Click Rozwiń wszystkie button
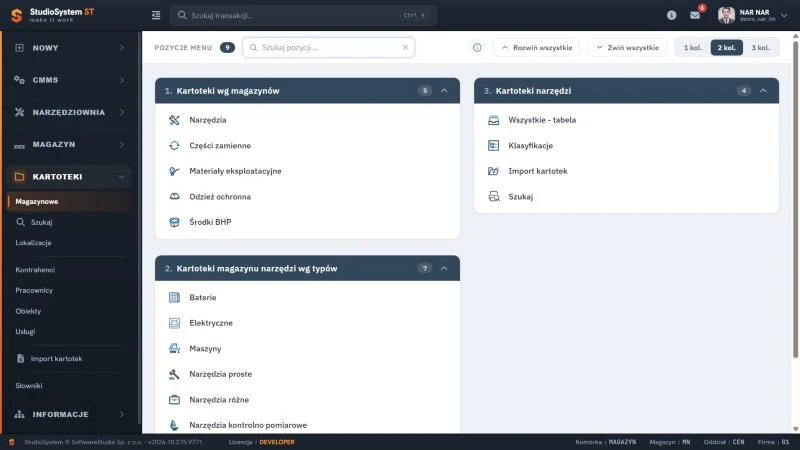Screen dimensions: 800x450 536,47
